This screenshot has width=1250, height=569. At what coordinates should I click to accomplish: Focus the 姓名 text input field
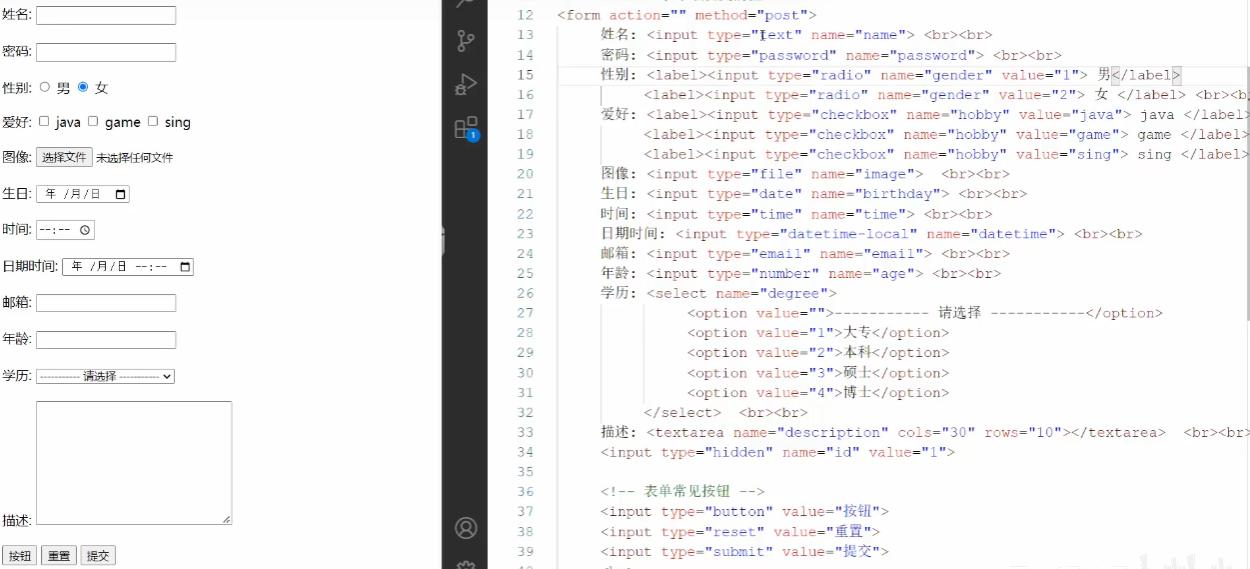106,15
